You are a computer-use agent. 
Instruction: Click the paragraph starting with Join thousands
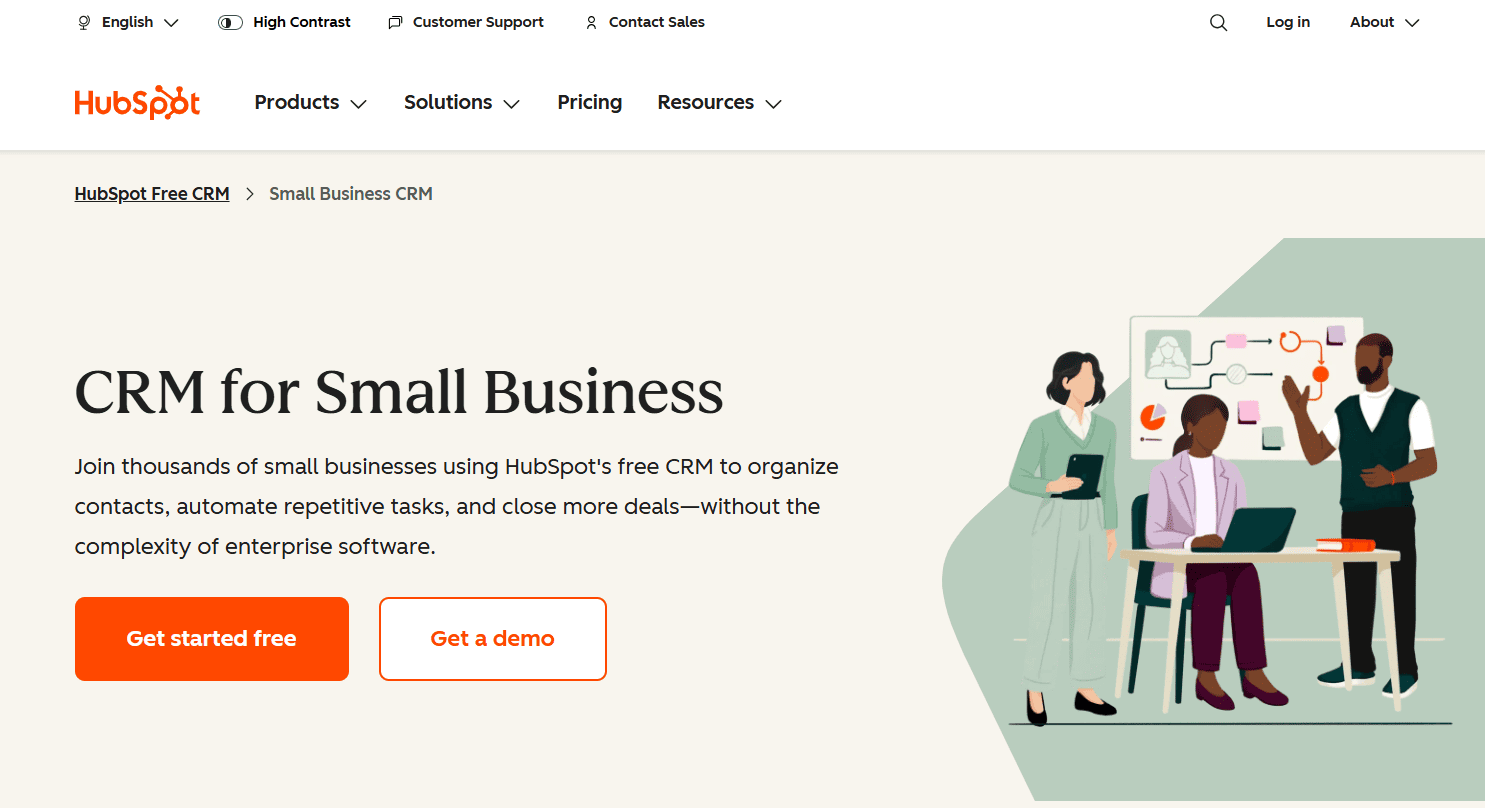(457, 507)
